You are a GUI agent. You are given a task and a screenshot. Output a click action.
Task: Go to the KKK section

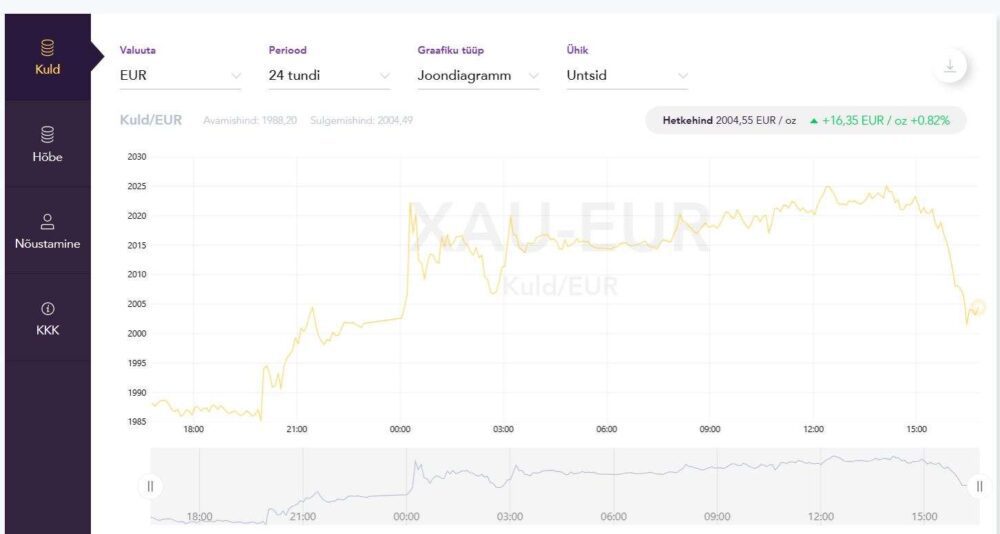click(x=47, y=319)
